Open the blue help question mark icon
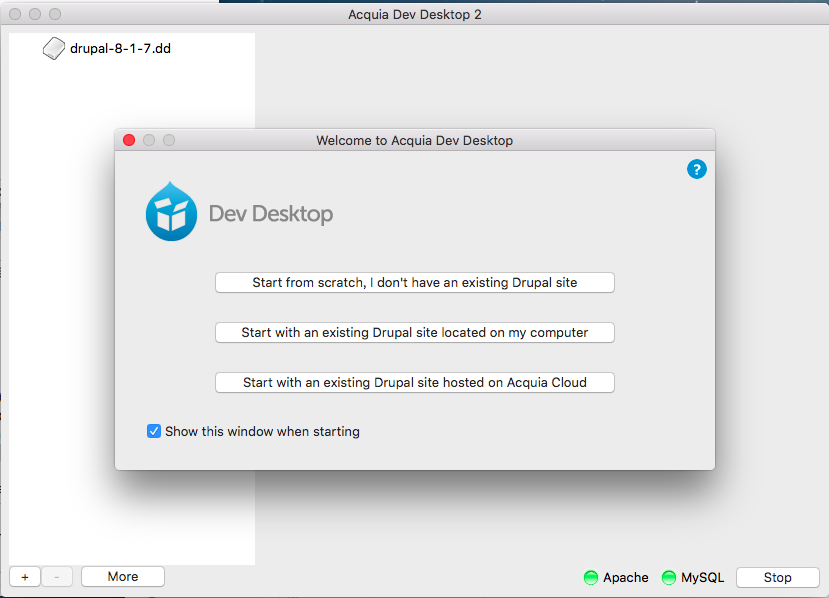 coord(696,169)
